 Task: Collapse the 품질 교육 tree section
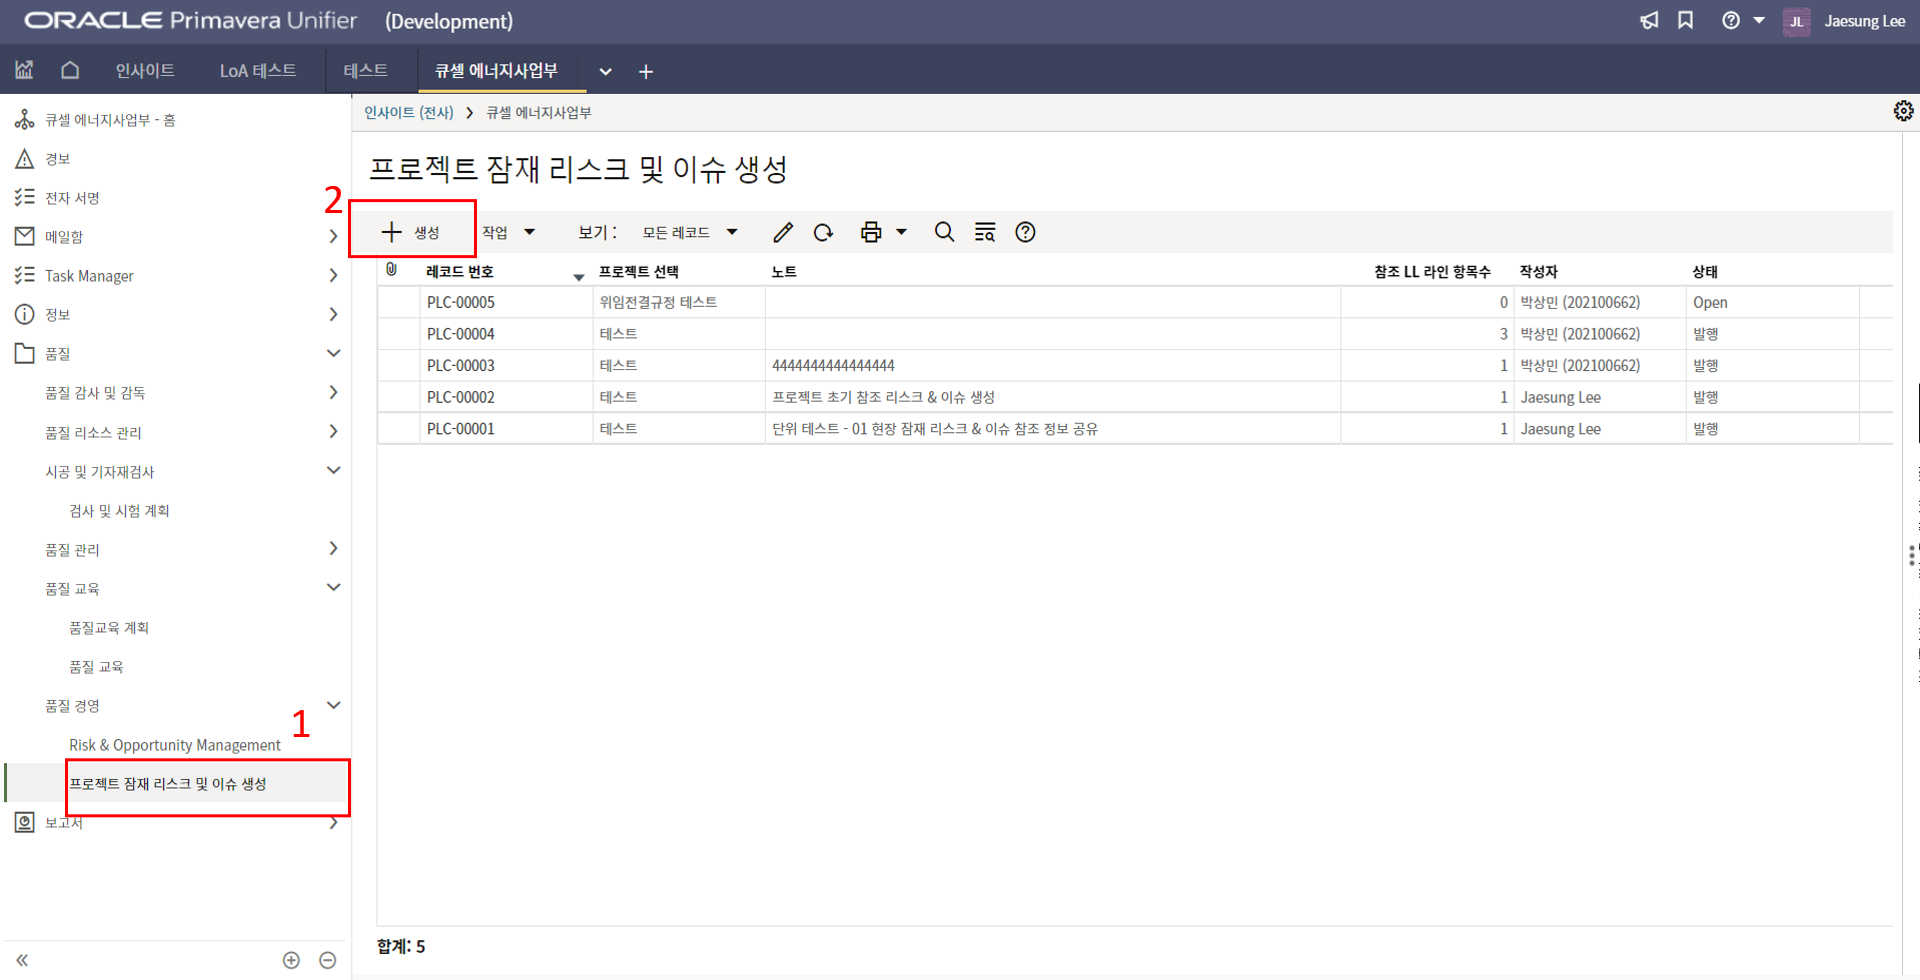(333, 588)
